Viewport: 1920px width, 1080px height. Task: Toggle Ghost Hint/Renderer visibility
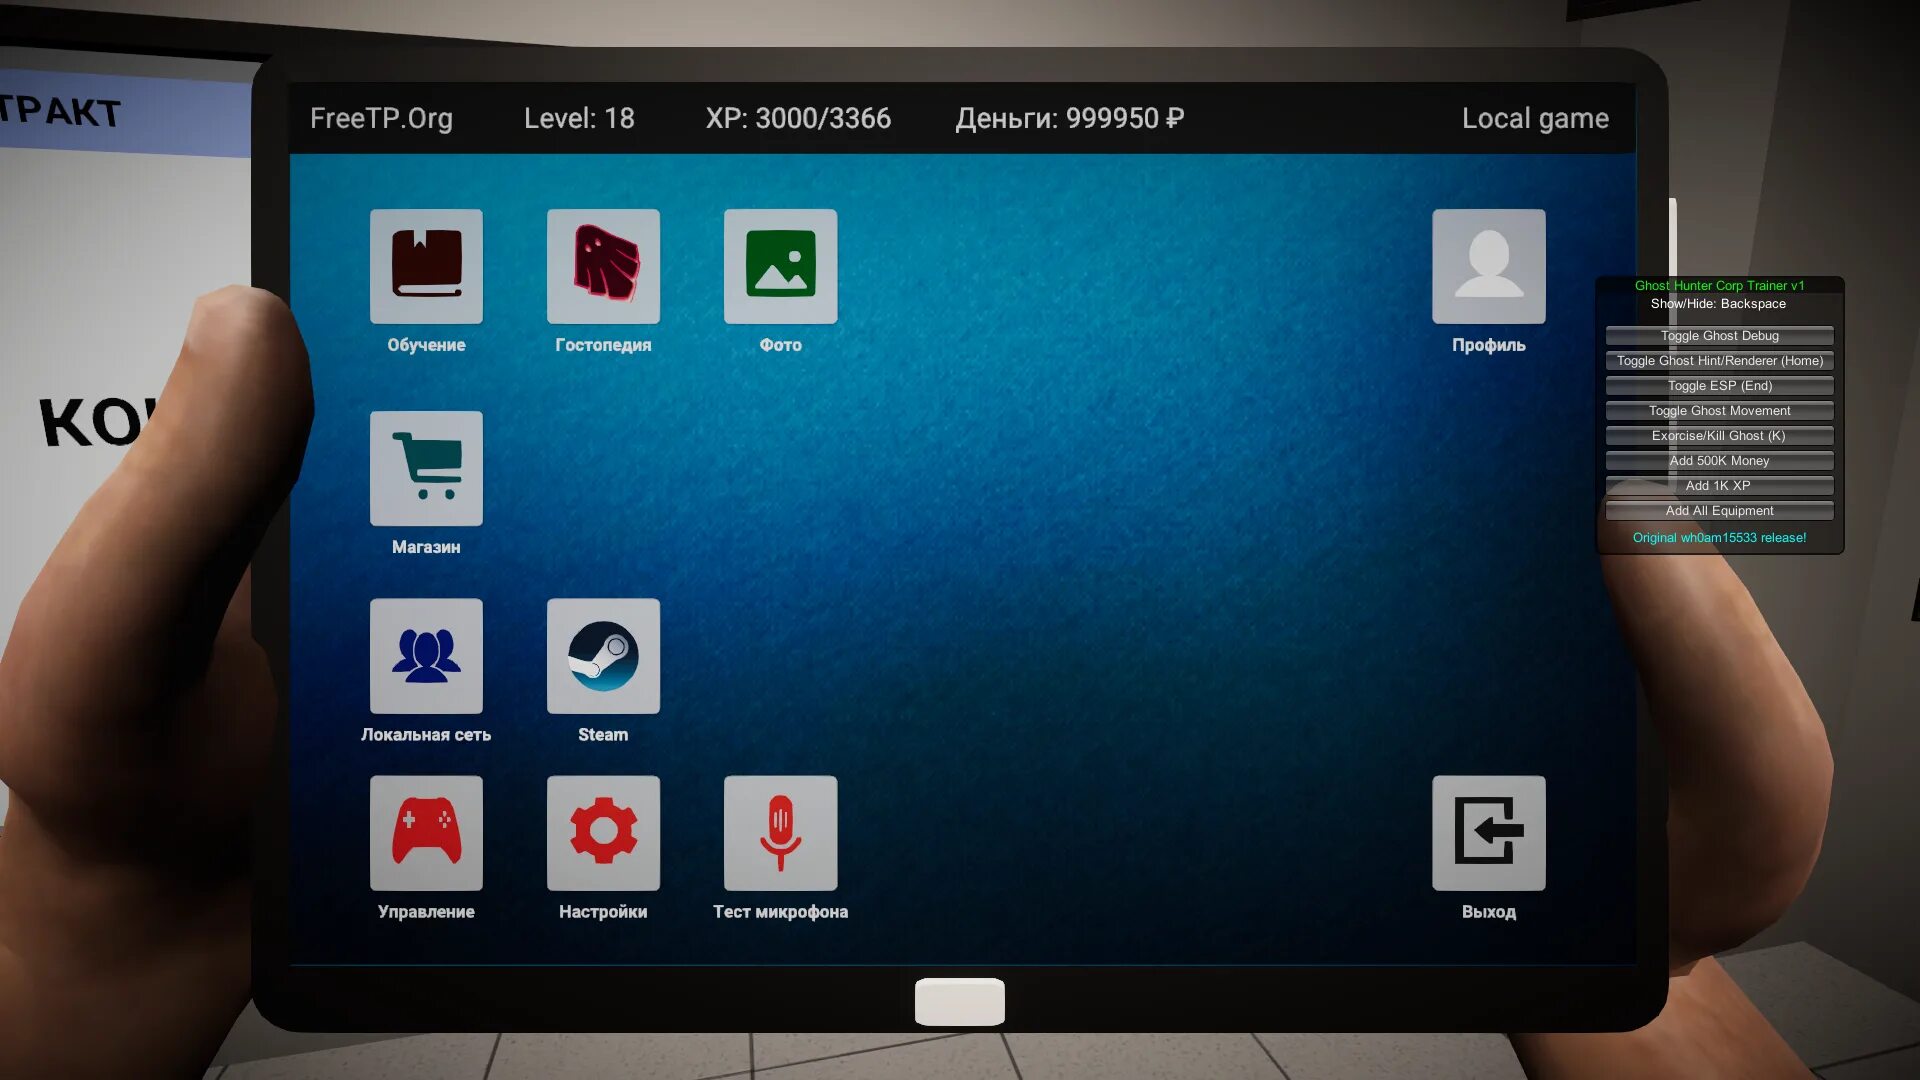(x=1720, y=359)
